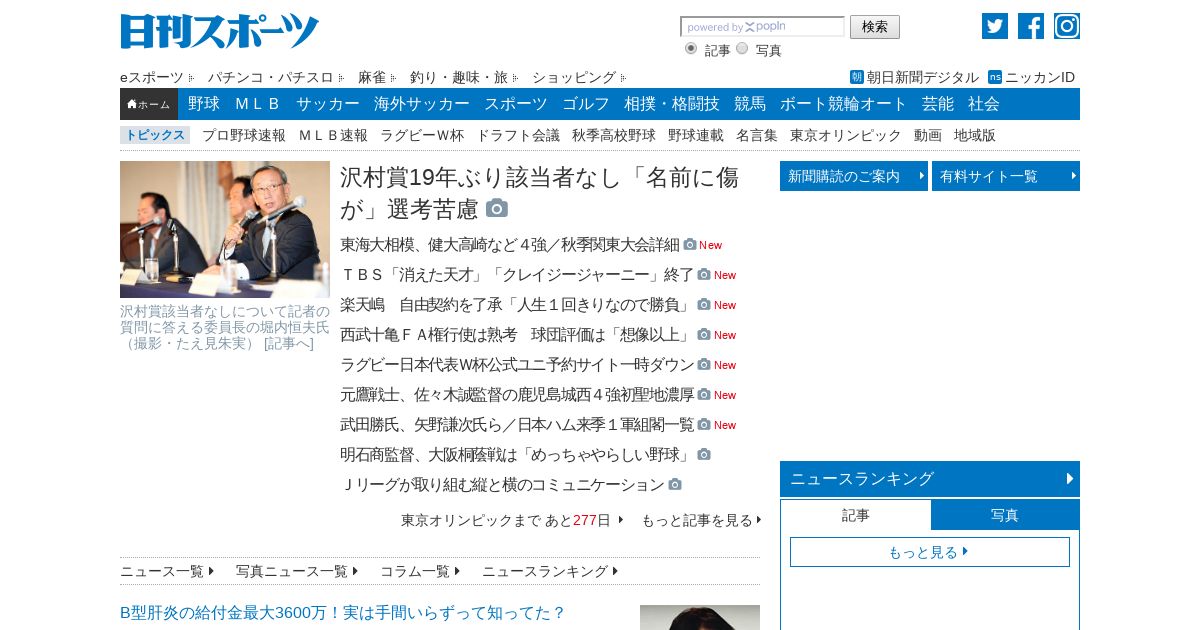Click camera icon beside 西武十亀 article

point(704,334)
